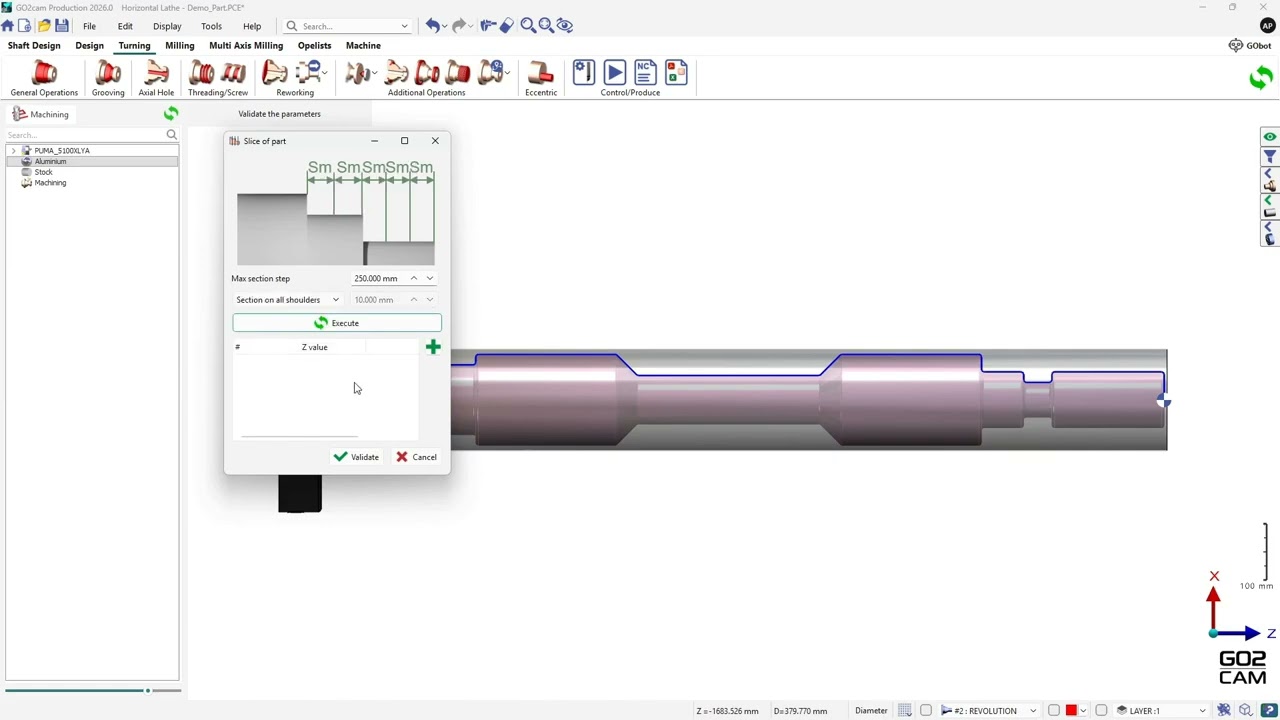Open the workshop documents report icon
The height and width of the screenshot is (720, 1280).
pos(676,72)
